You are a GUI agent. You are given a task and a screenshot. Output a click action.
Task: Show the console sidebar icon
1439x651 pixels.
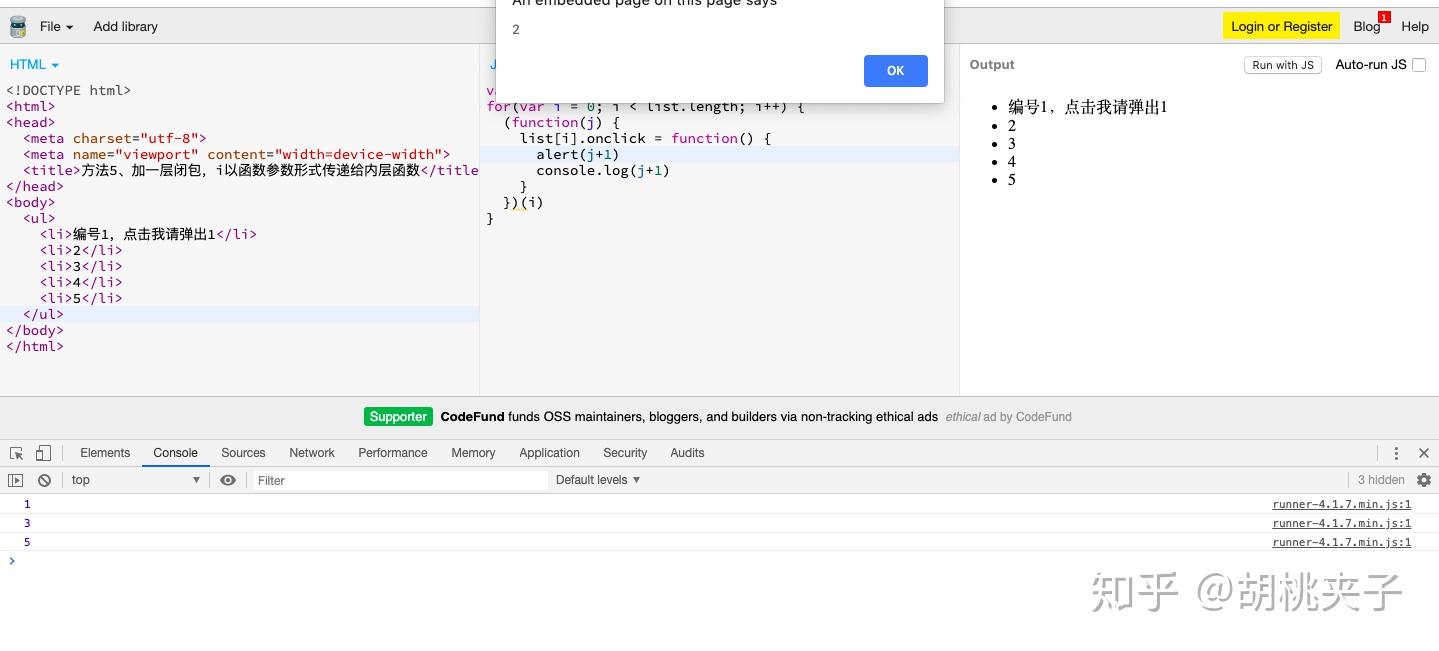15,480
